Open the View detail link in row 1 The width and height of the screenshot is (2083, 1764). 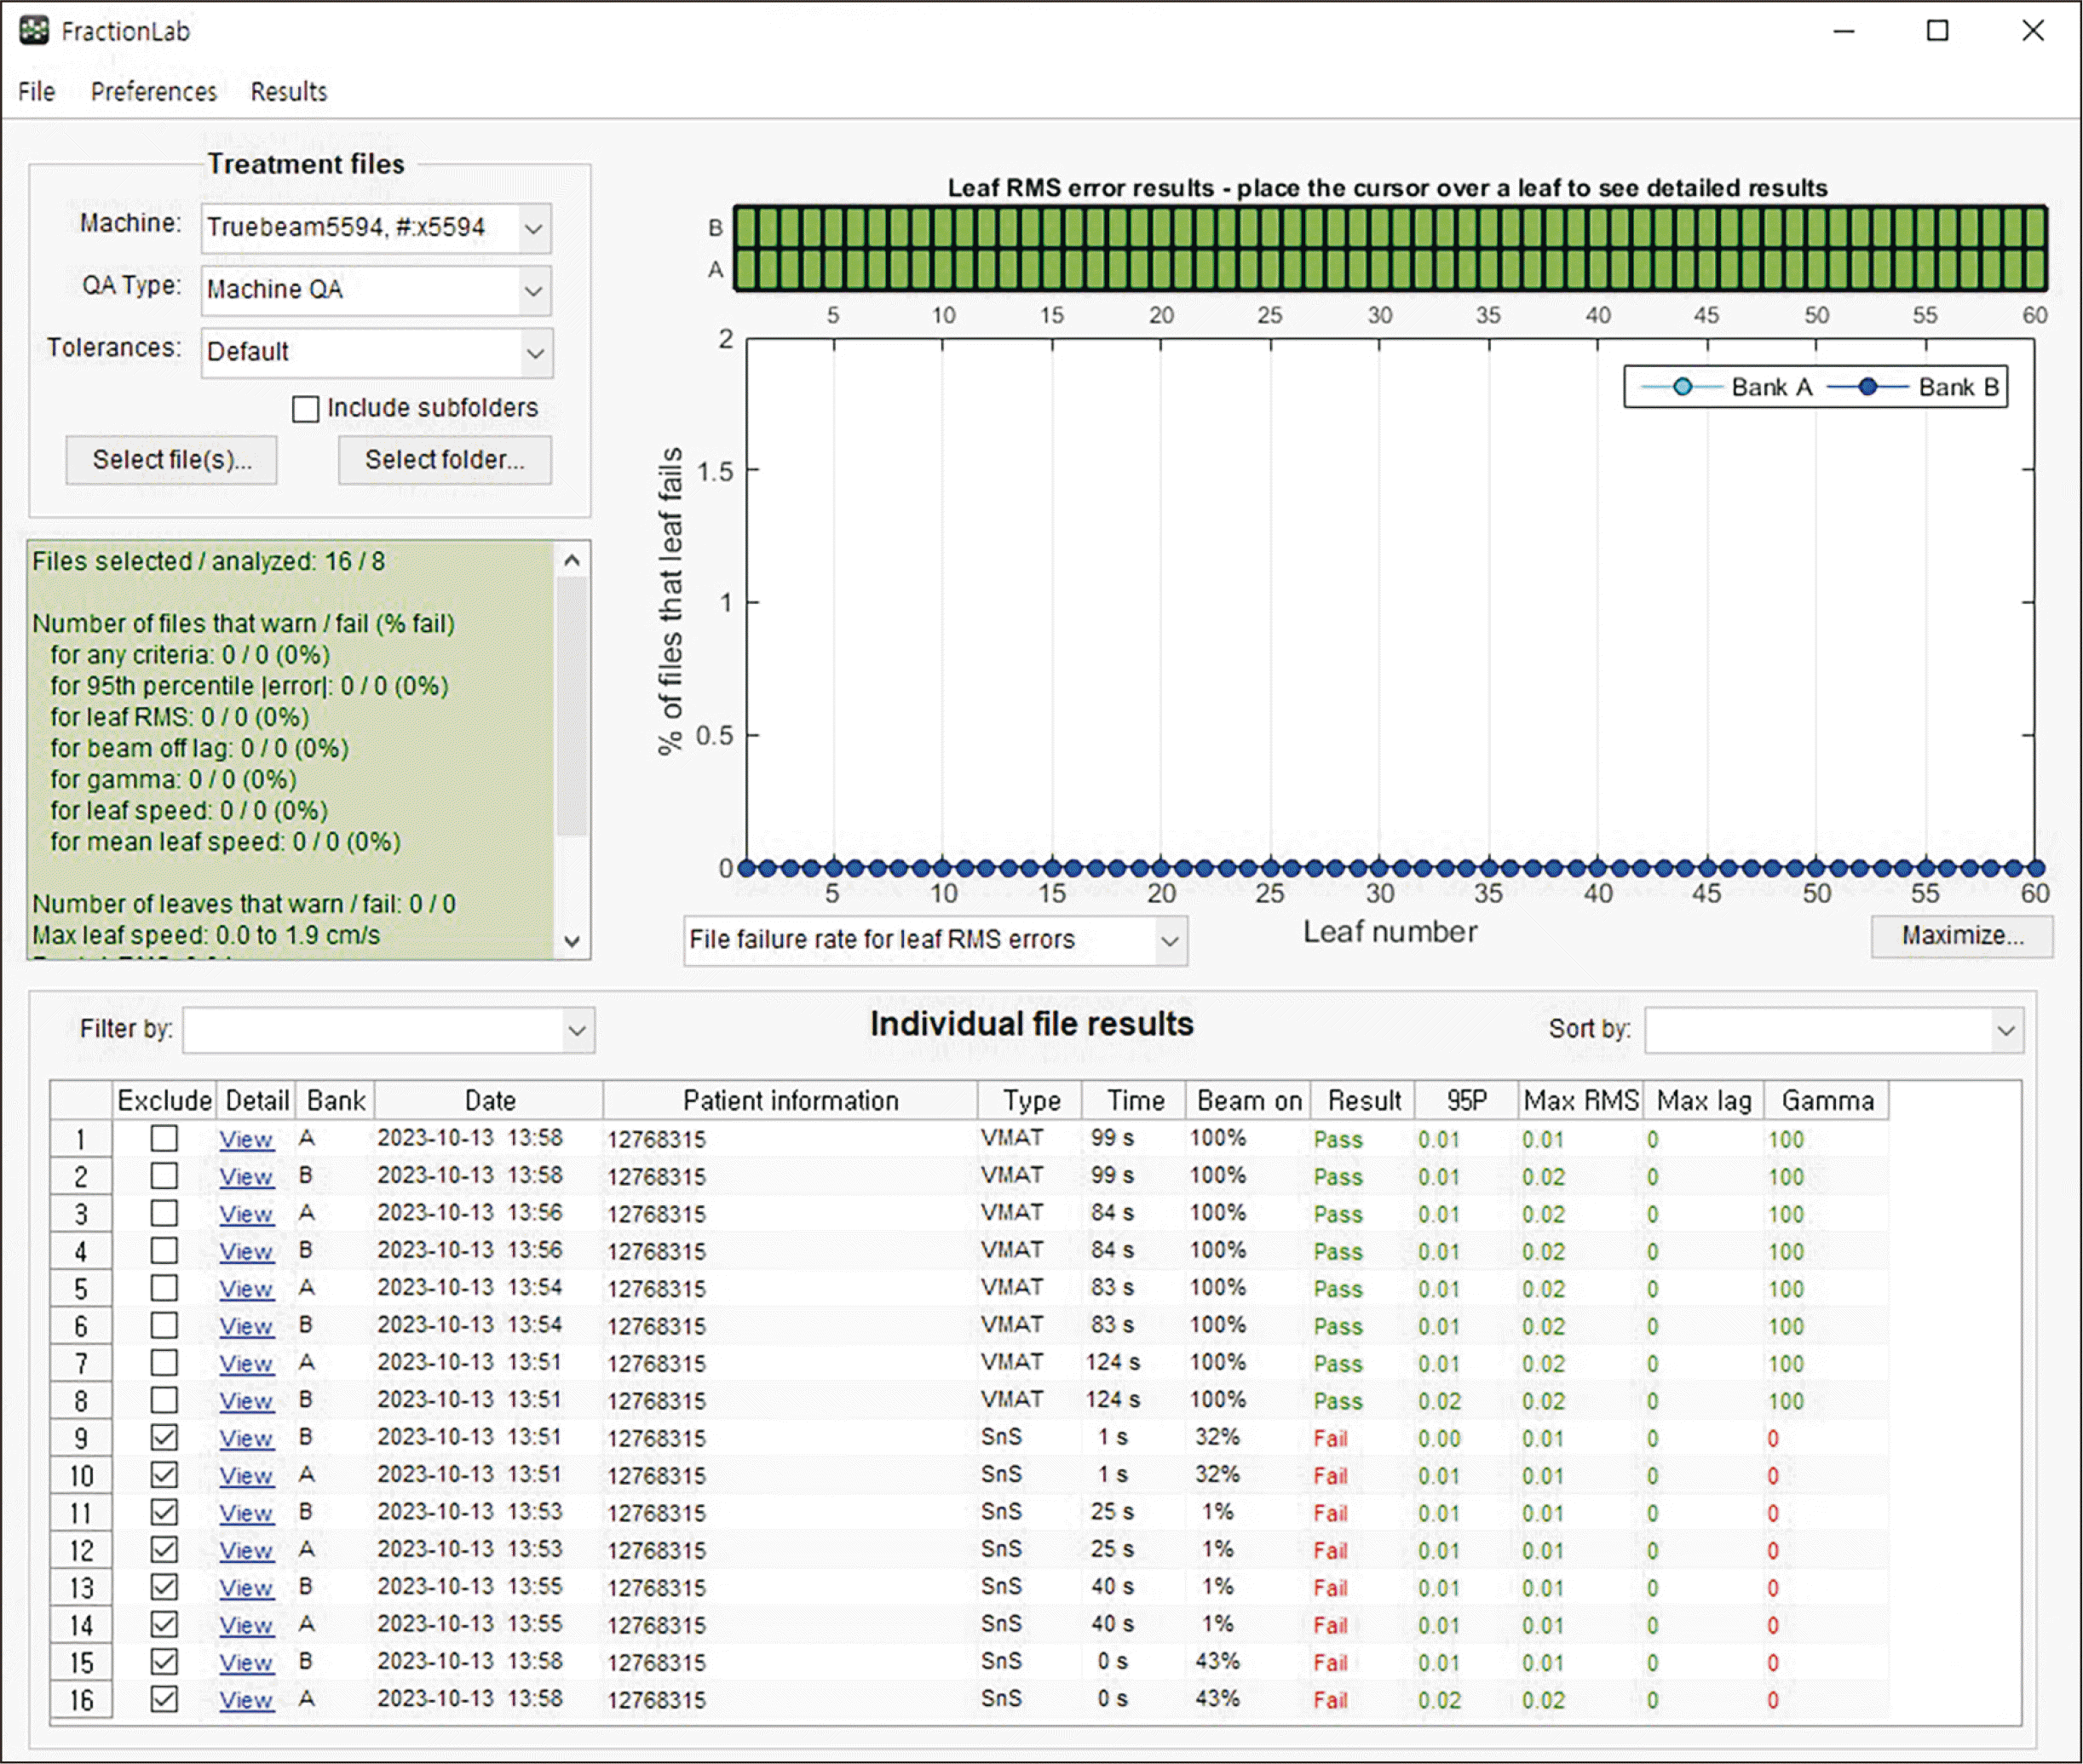tap(246, 1139)
